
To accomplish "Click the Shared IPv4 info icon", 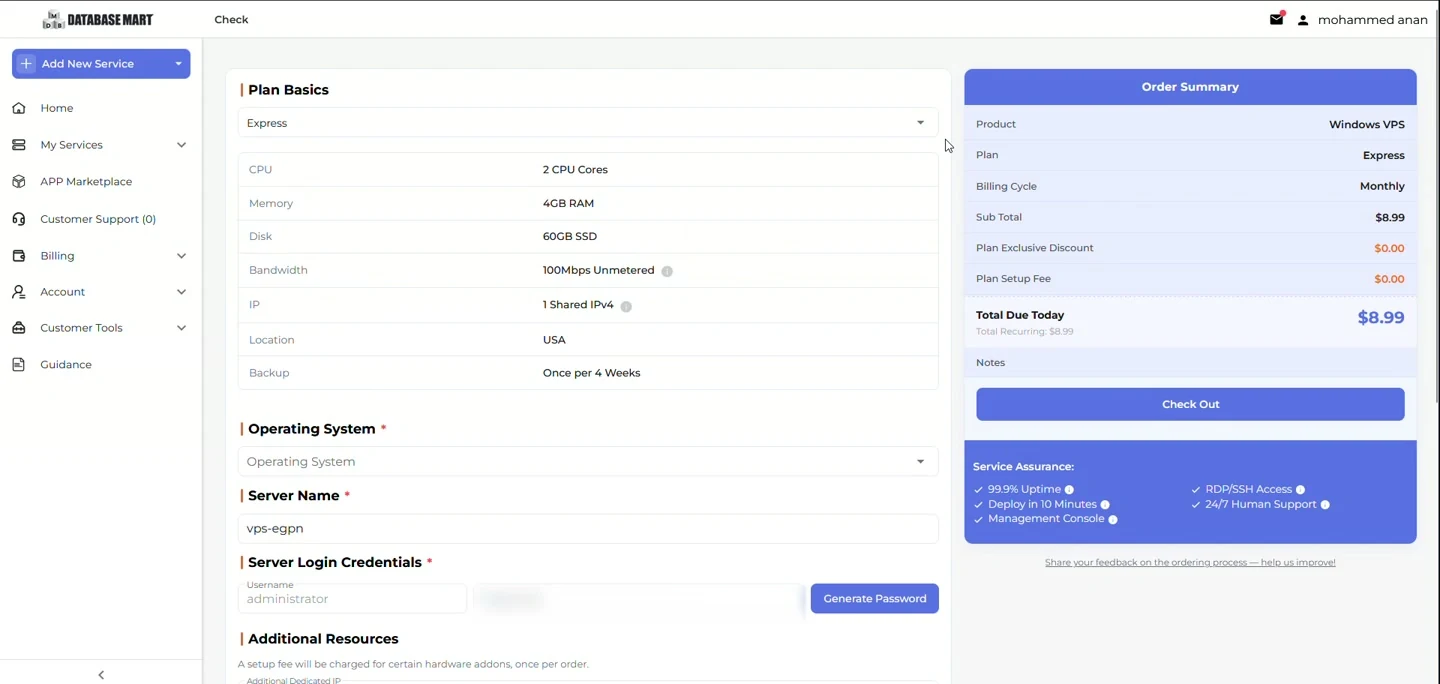I will point(626,306).
